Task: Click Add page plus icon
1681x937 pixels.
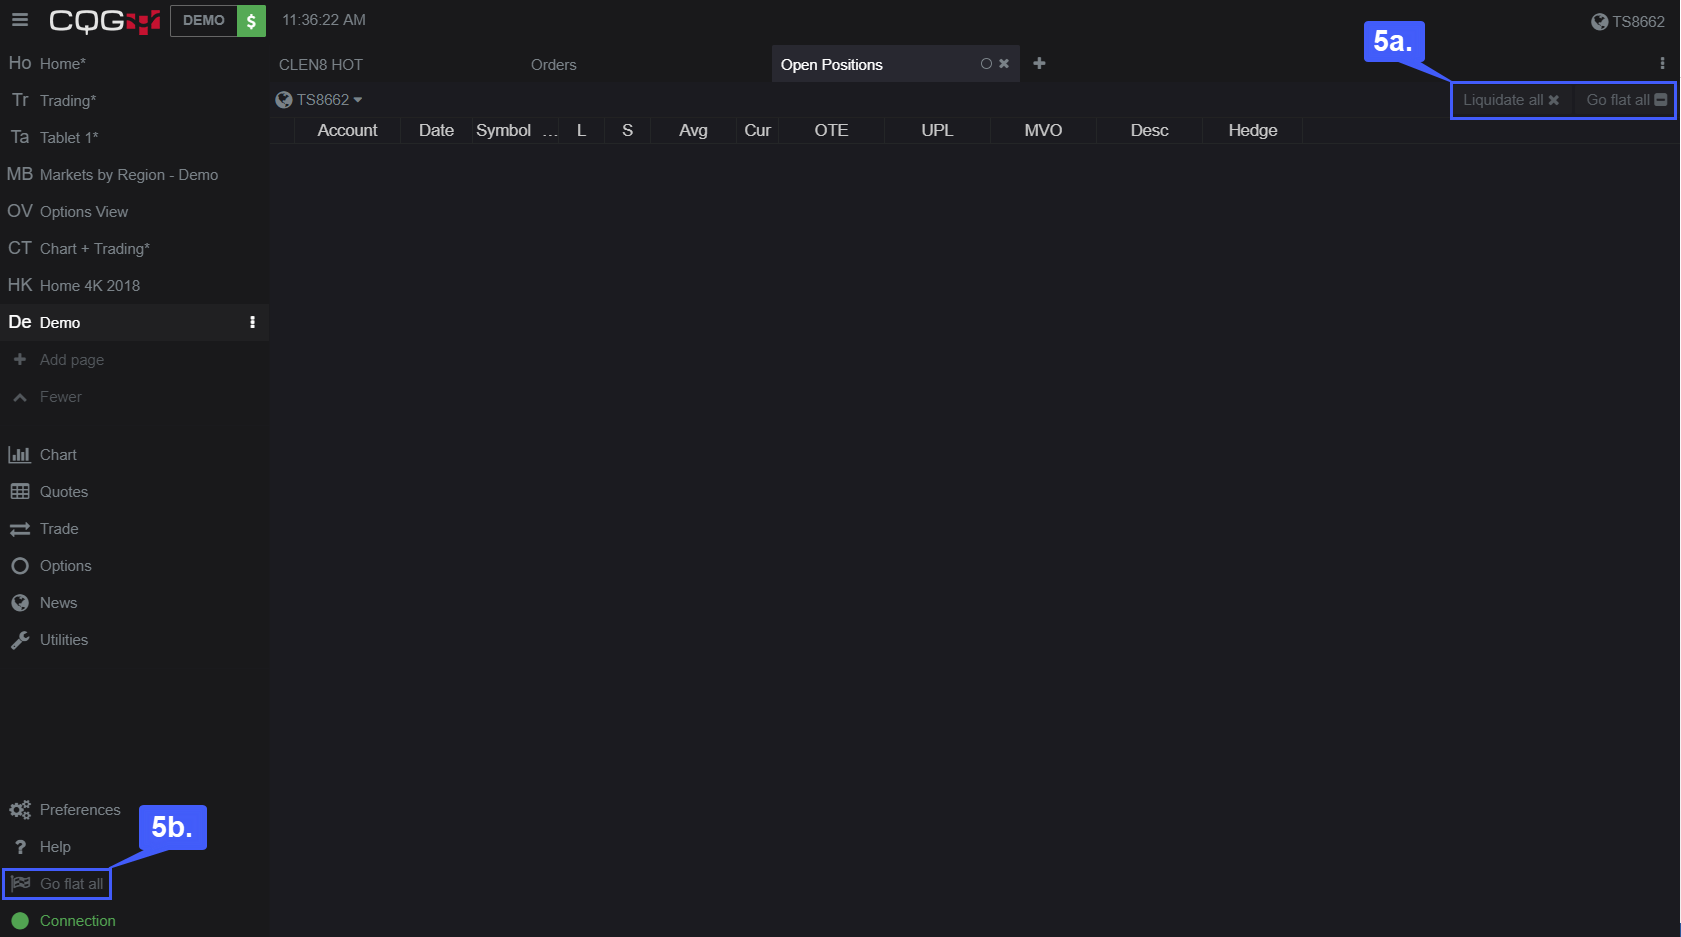Action: pyautogui.click(x=20, y=360)
